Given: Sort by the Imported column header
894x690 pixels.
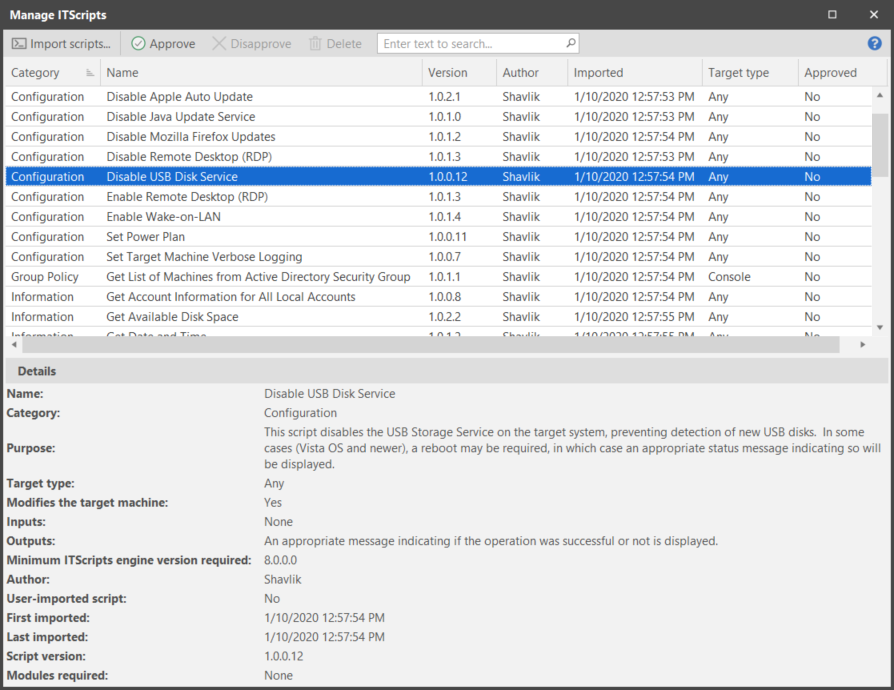Looking at the screenshot, I should [635, 72].
